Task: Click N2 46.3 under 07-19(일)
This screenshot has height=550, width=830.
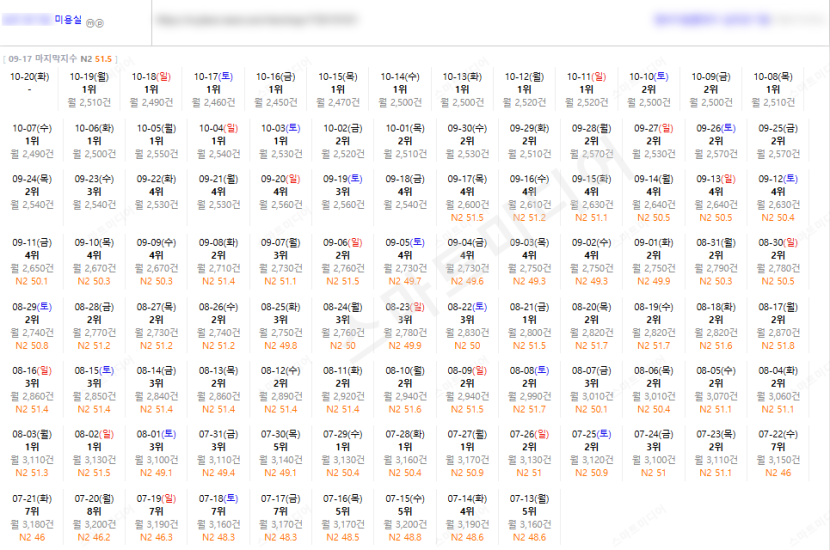Action: pyautogui.click(x=157, y=537)
